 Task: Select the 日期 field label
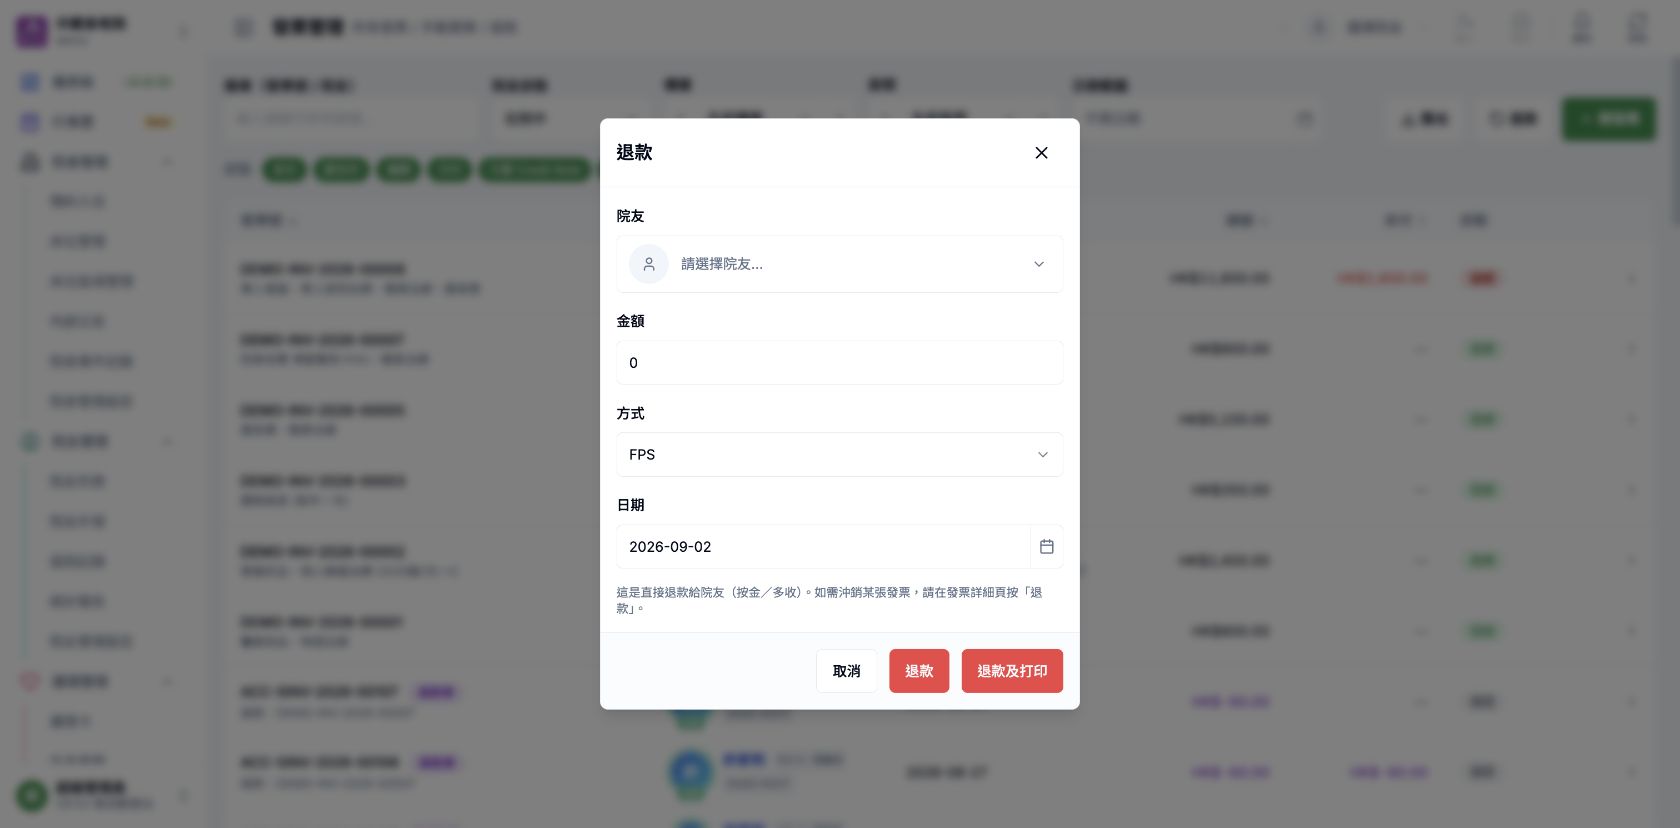pyautogui.click(x=631, y=505)
